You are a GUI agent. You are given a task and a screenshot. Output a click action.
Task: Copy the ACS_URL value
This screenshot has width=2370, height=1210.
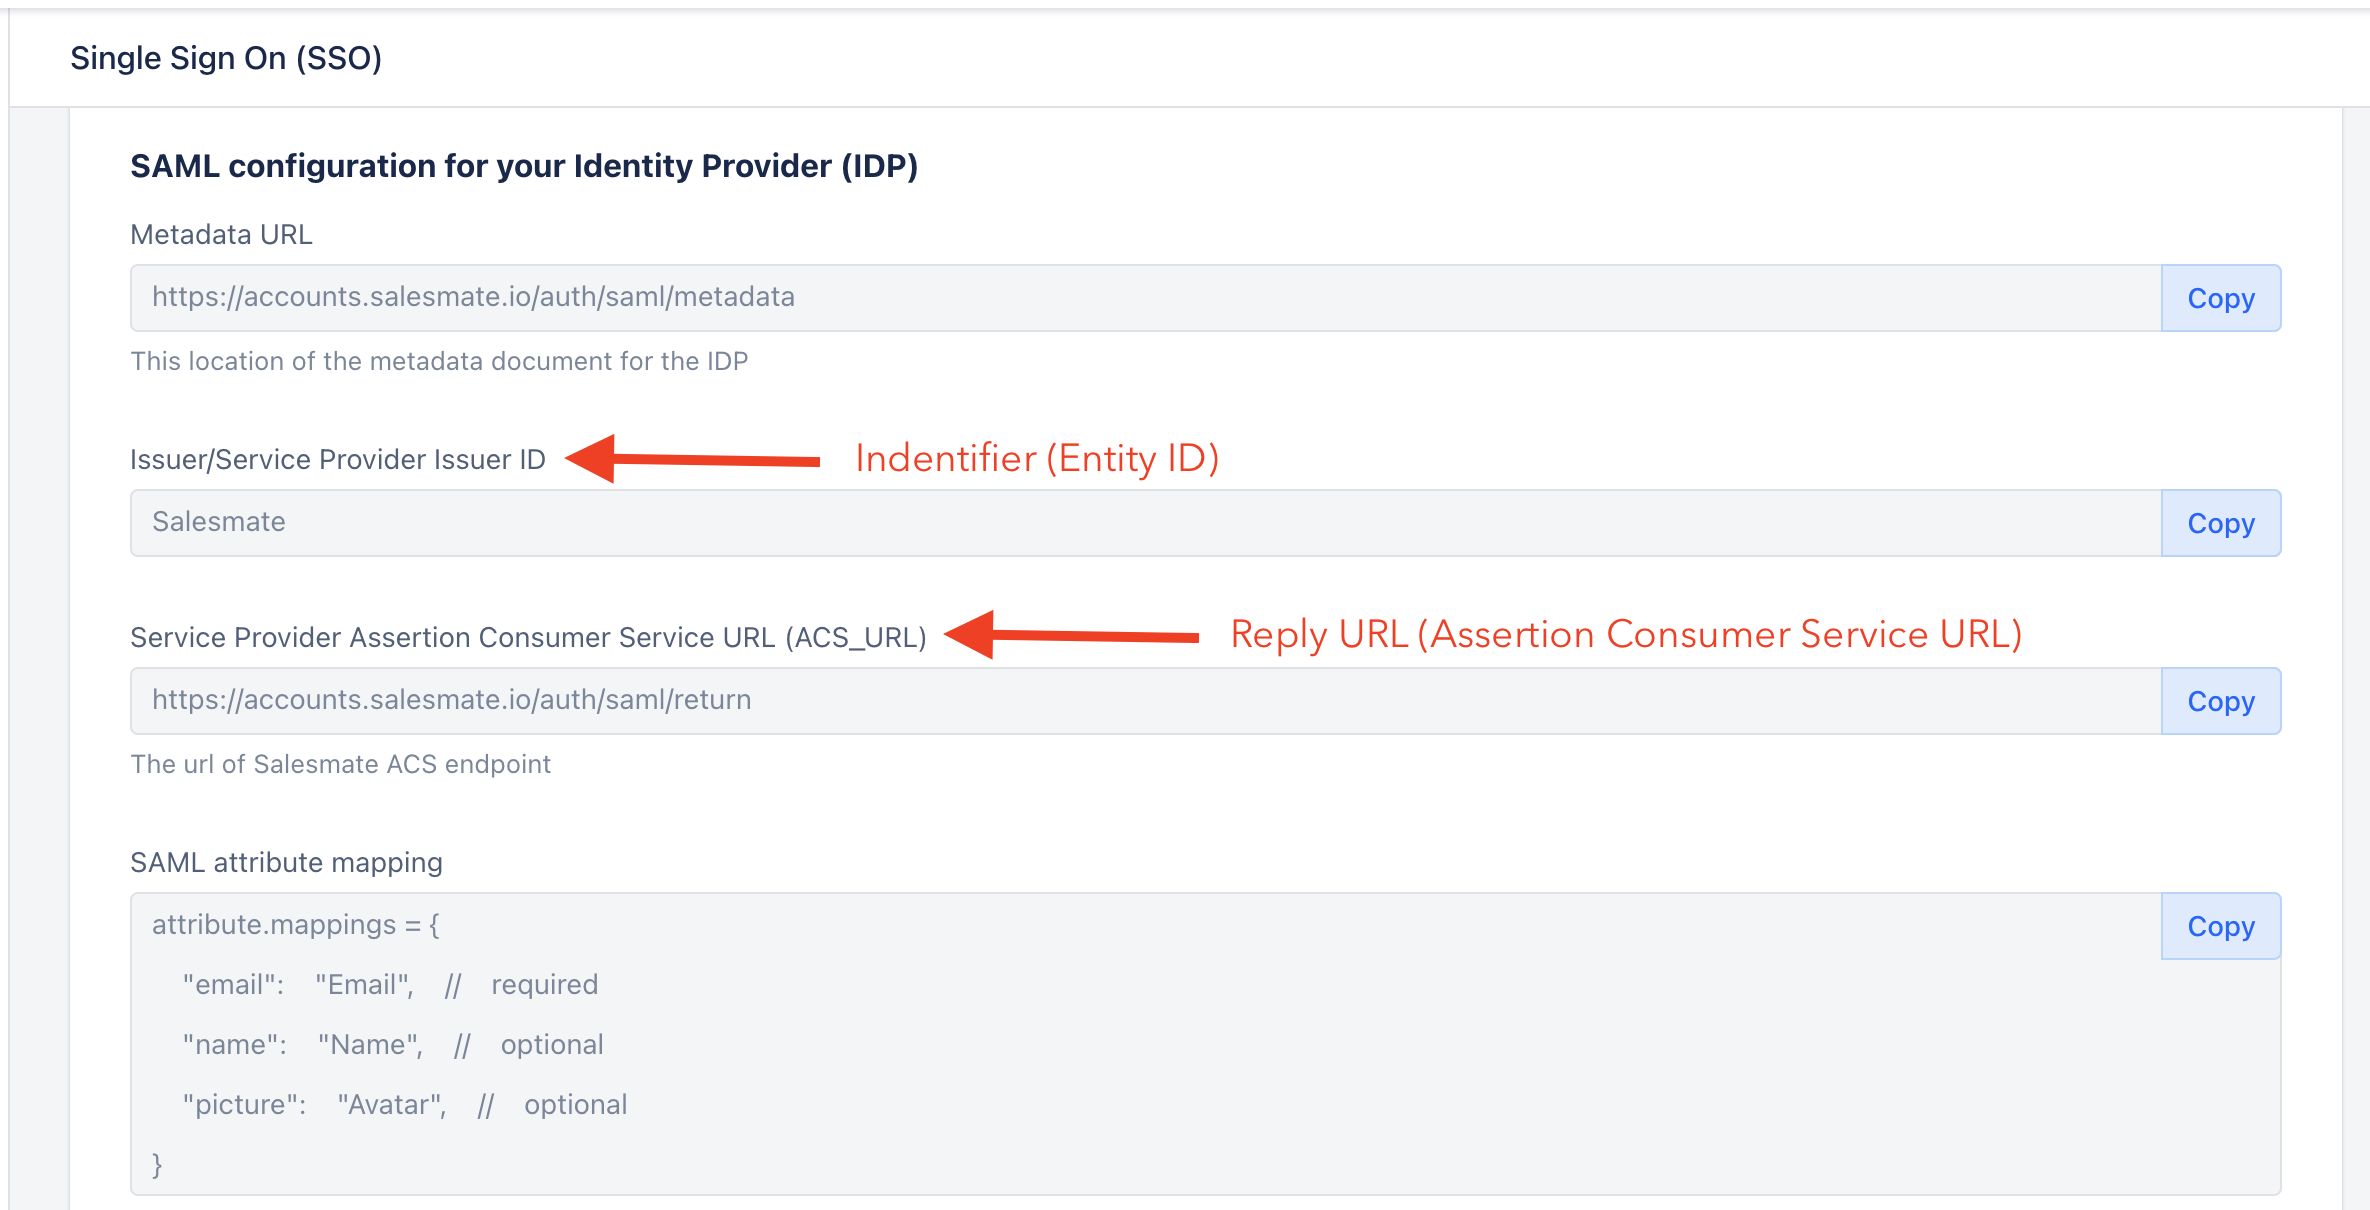2220,701
